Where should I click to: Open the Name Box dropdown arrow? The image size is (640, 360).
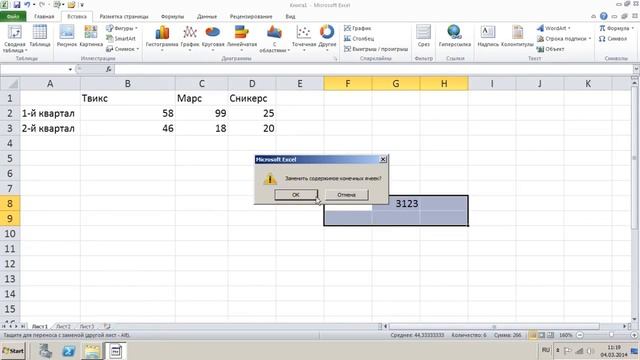(x=70, y=69)
